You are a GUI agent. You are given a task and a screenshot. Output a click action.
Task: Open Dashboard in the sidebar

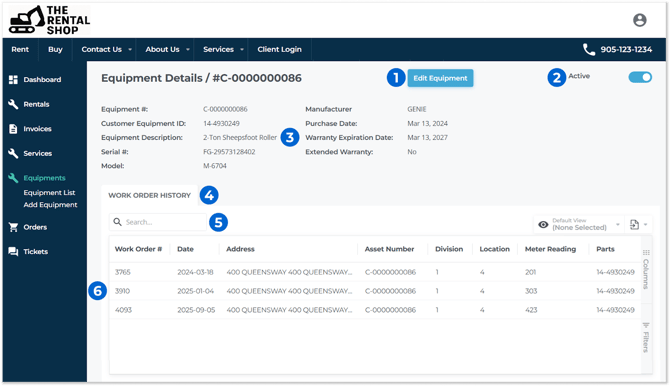click(x=42, y=80)
